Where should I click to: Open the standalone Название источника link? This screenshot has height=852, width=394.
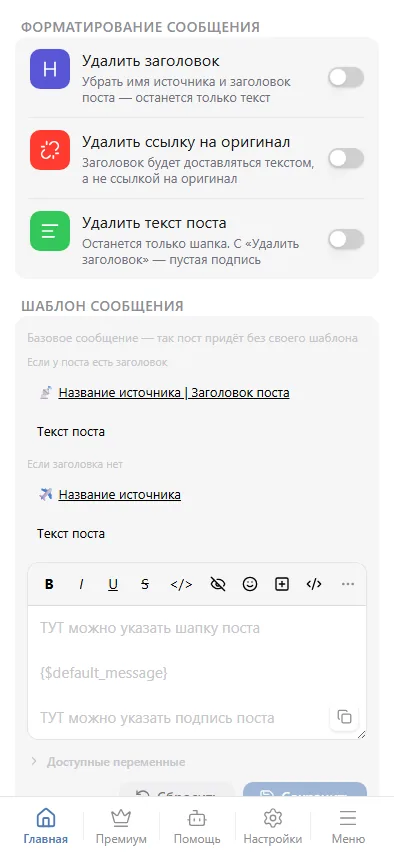(x=120, y=494)
